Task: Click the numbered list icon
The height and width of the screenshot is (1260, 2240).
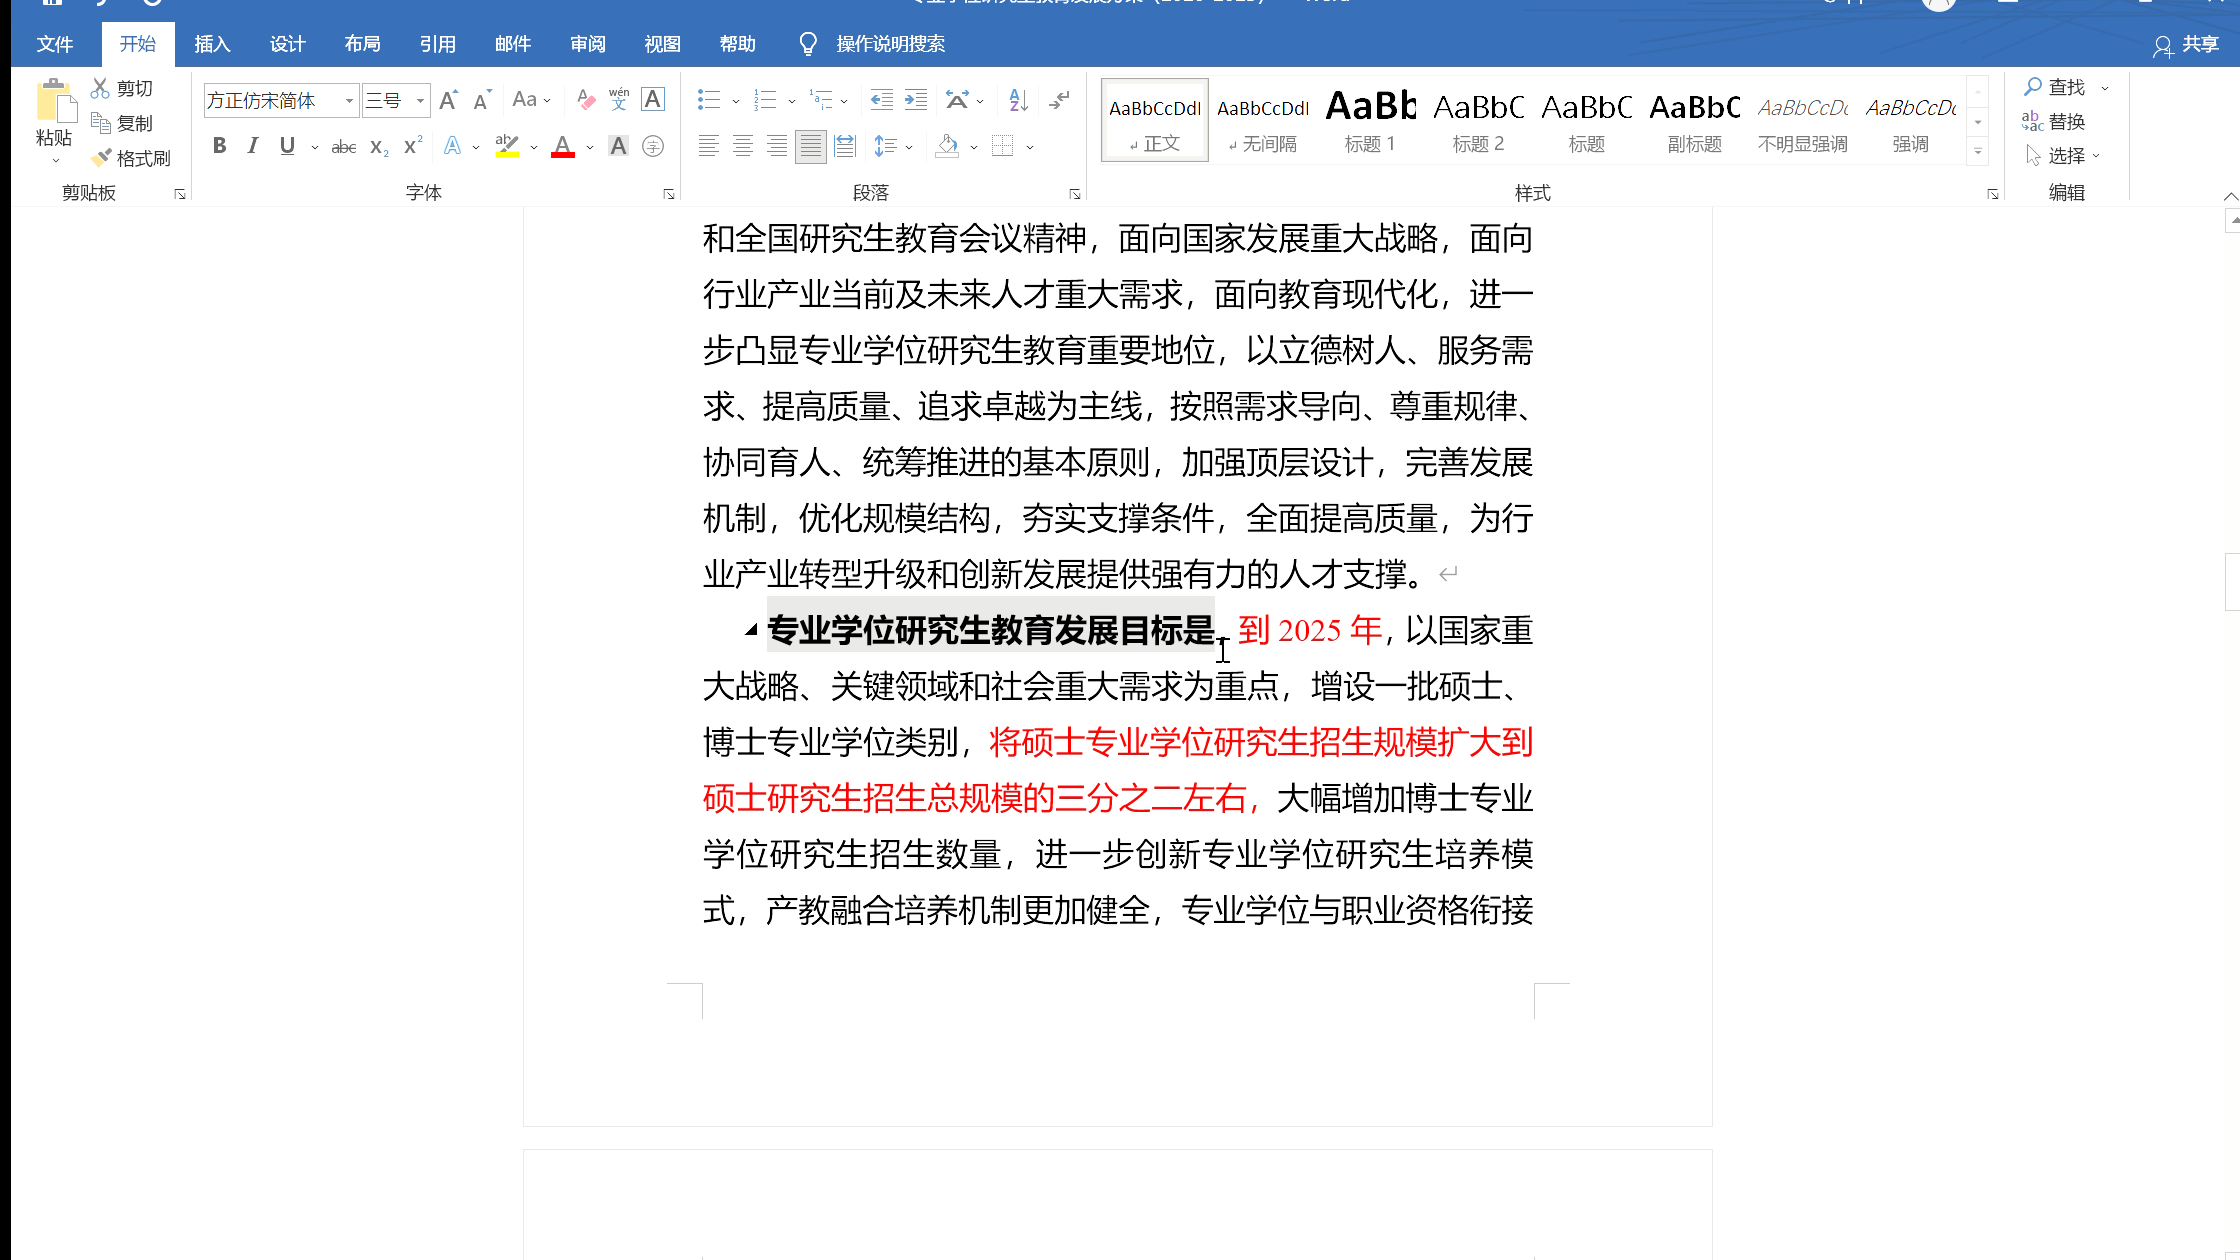Action: tap(765, 99)
